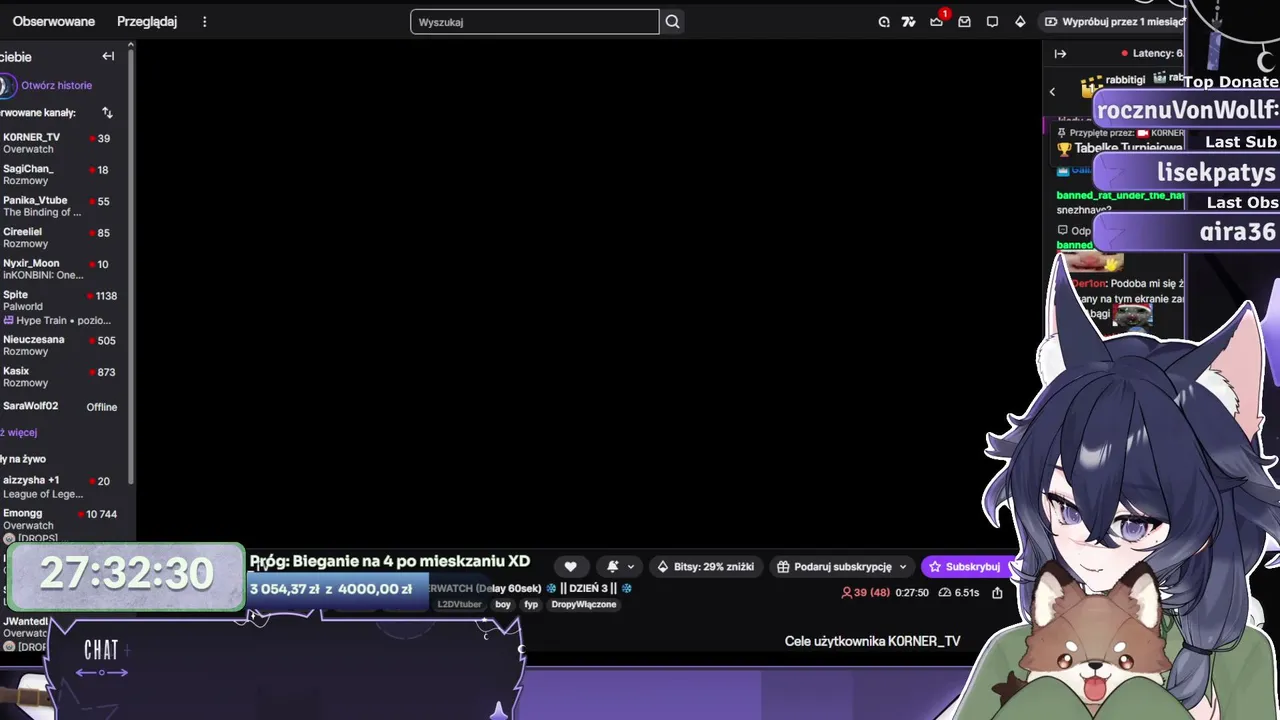This screenshot has height=720, width=1280.
Task: Open Kasix channel in sidebar
Action: click(x=60, y=377)
